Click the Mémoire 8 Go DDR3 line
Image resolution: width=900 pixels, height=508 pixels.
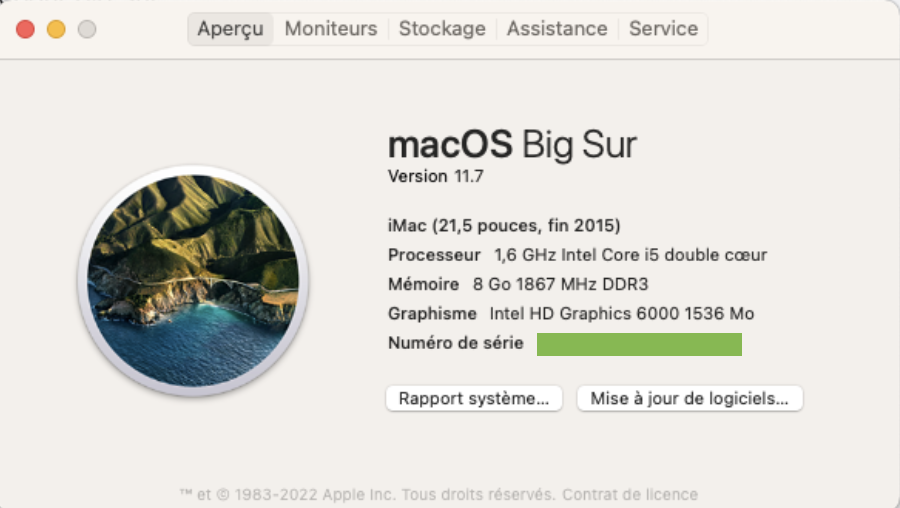518,284
